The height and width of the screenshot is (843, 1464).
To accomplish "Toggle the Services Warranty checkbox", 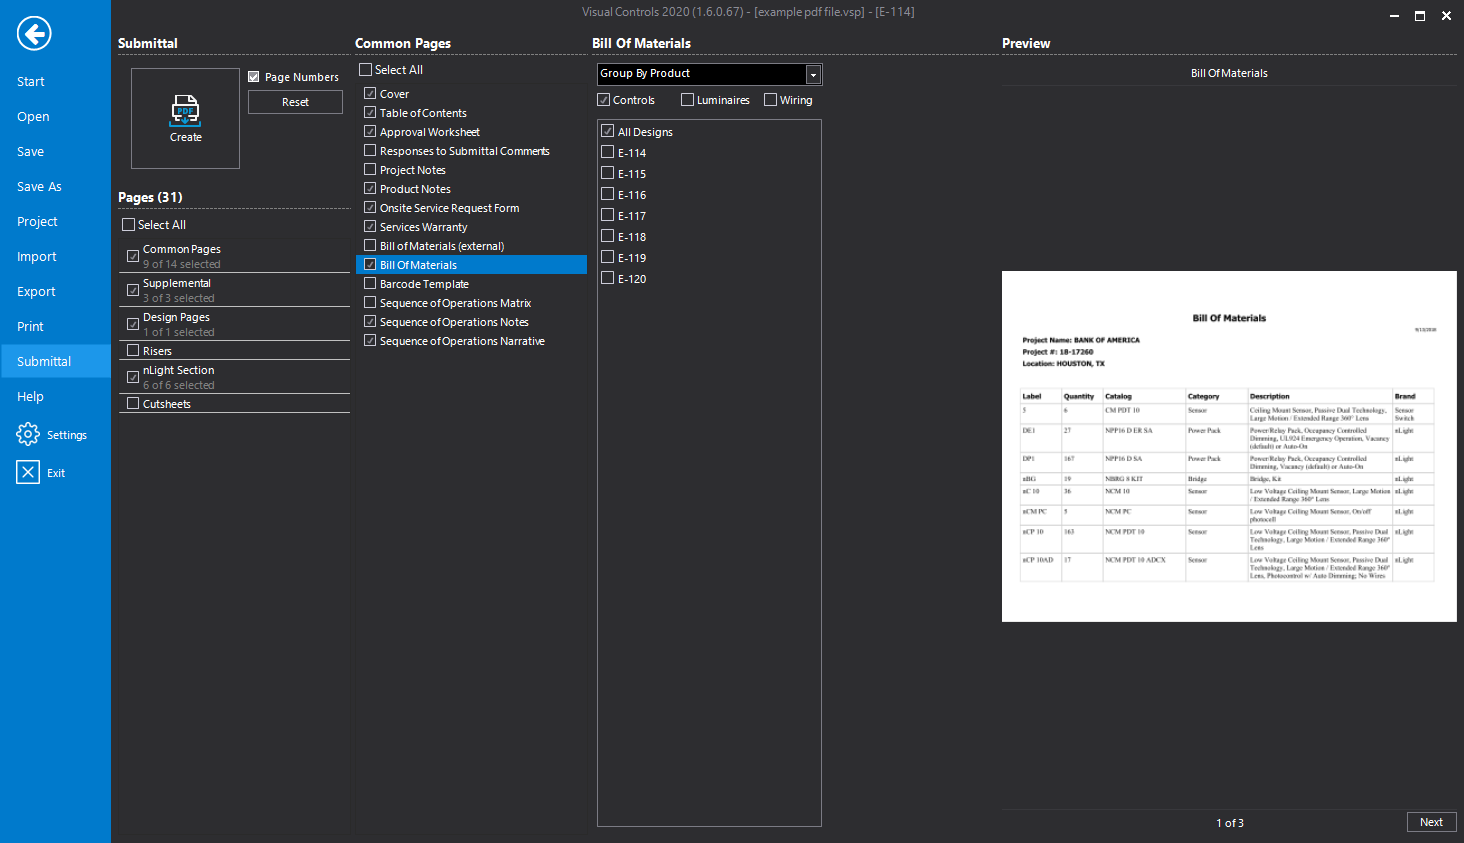I will coord(370,226).
